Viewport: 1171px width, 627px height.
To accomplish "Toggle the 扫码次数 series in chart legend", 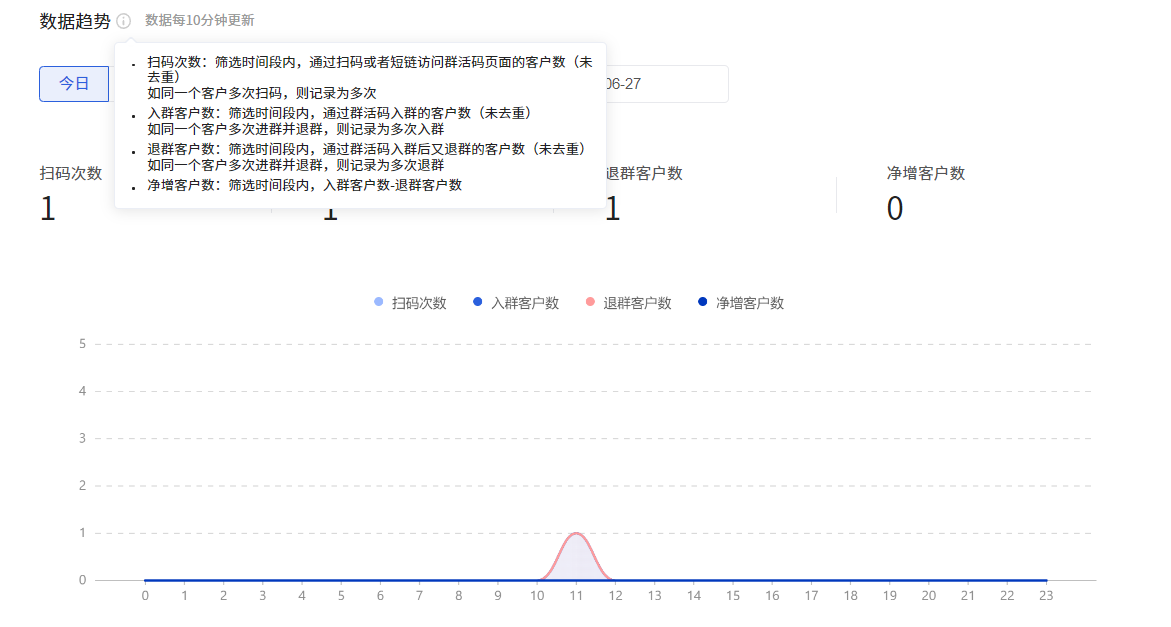I will 410,303.
